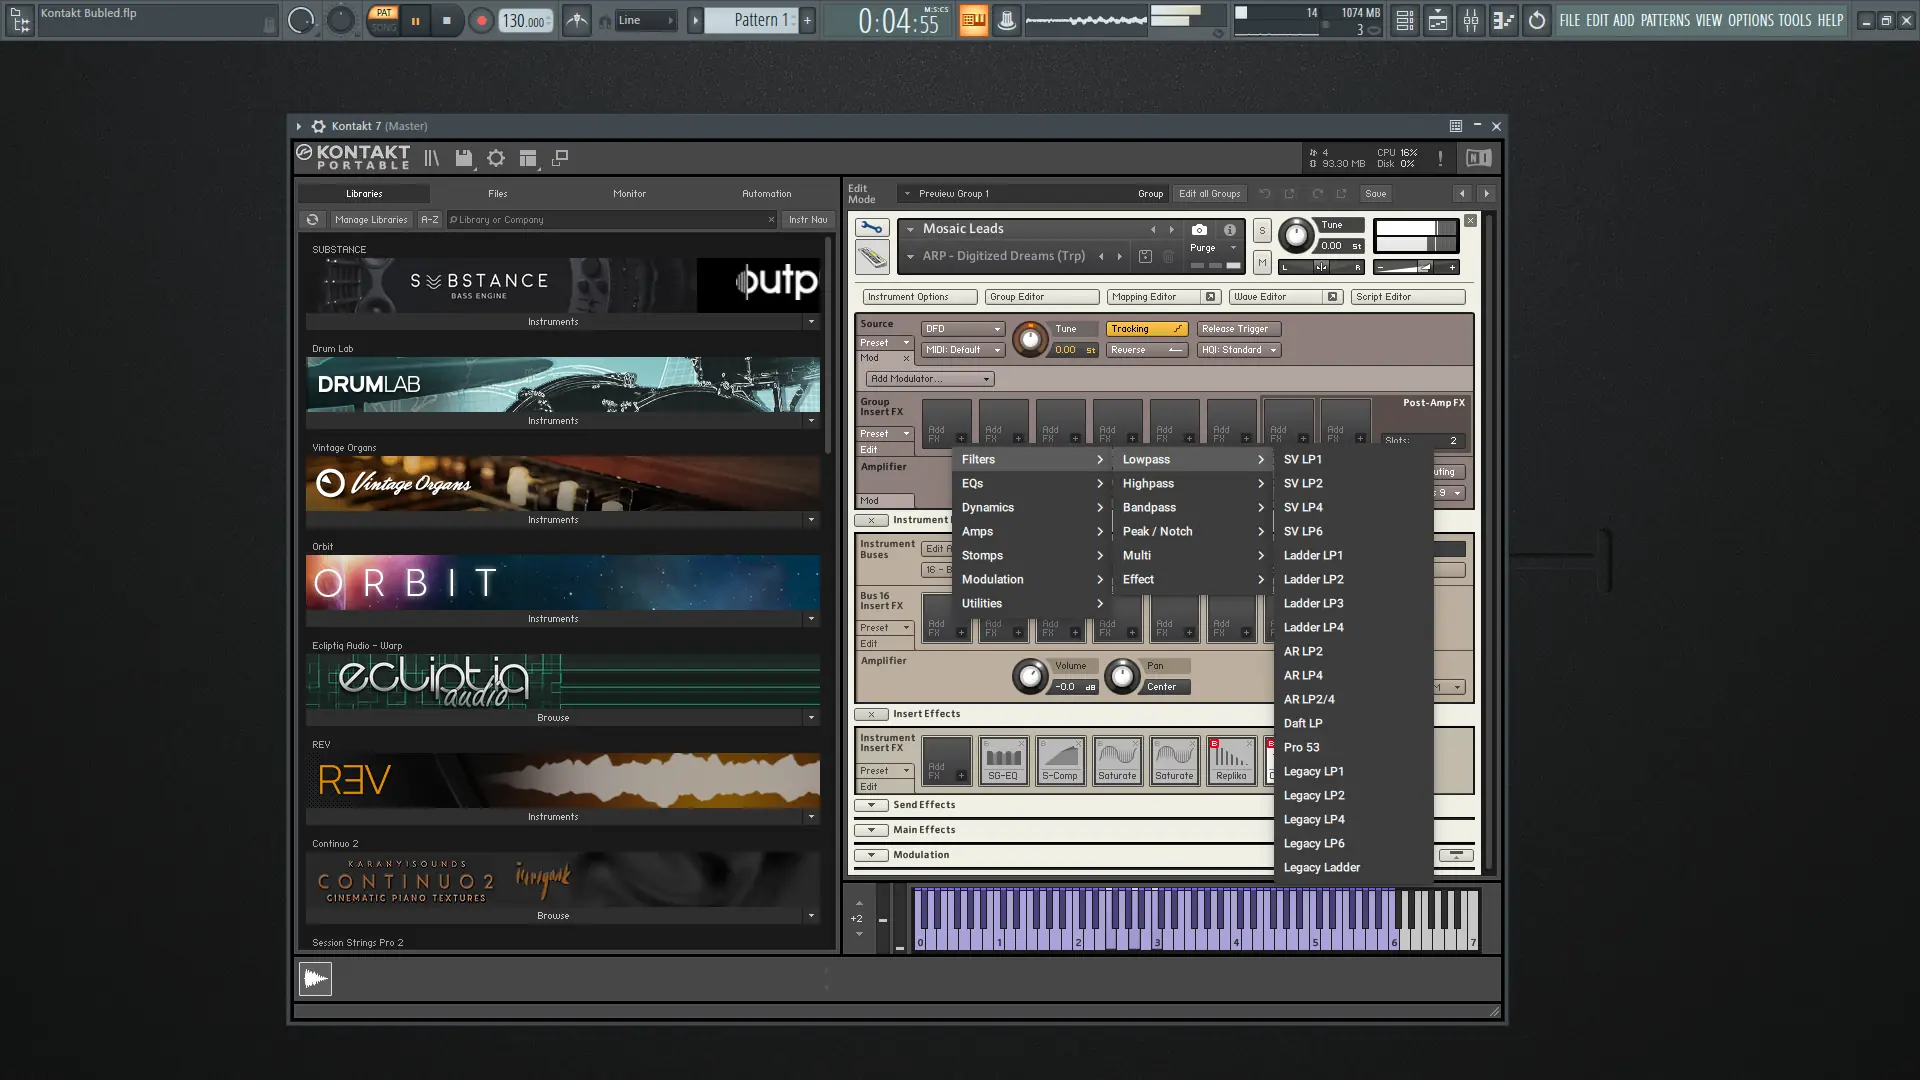
Task: Click the wrench edit mode icon
Action: click(x=871, y=228)
